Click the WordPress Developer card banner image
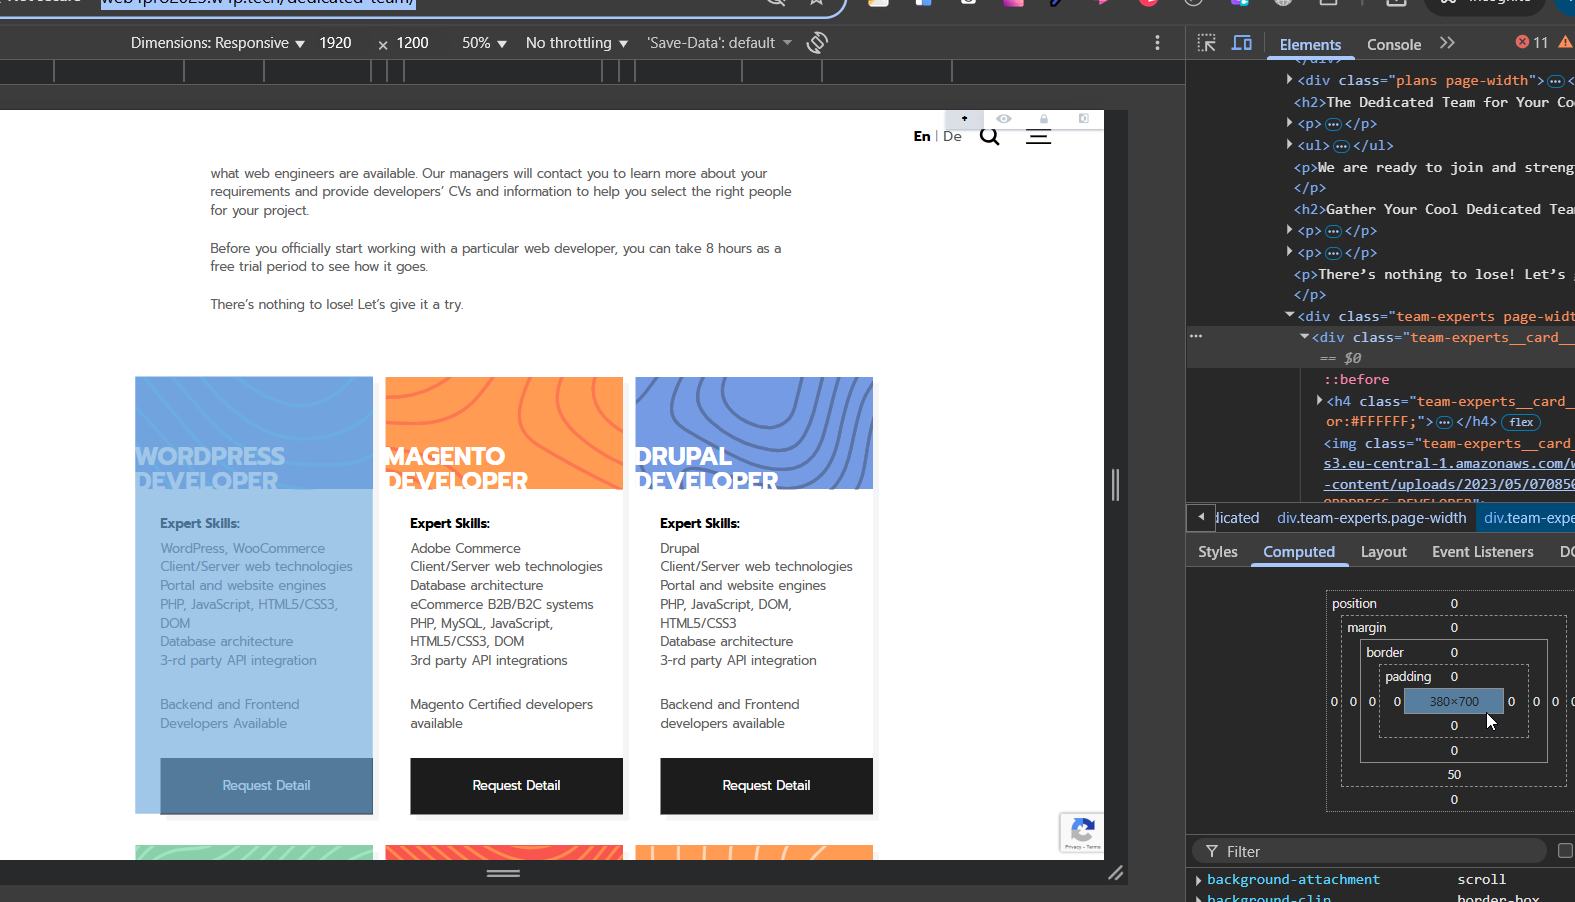The width and height of the screenshot is (1575, 902). coord(254,433)
